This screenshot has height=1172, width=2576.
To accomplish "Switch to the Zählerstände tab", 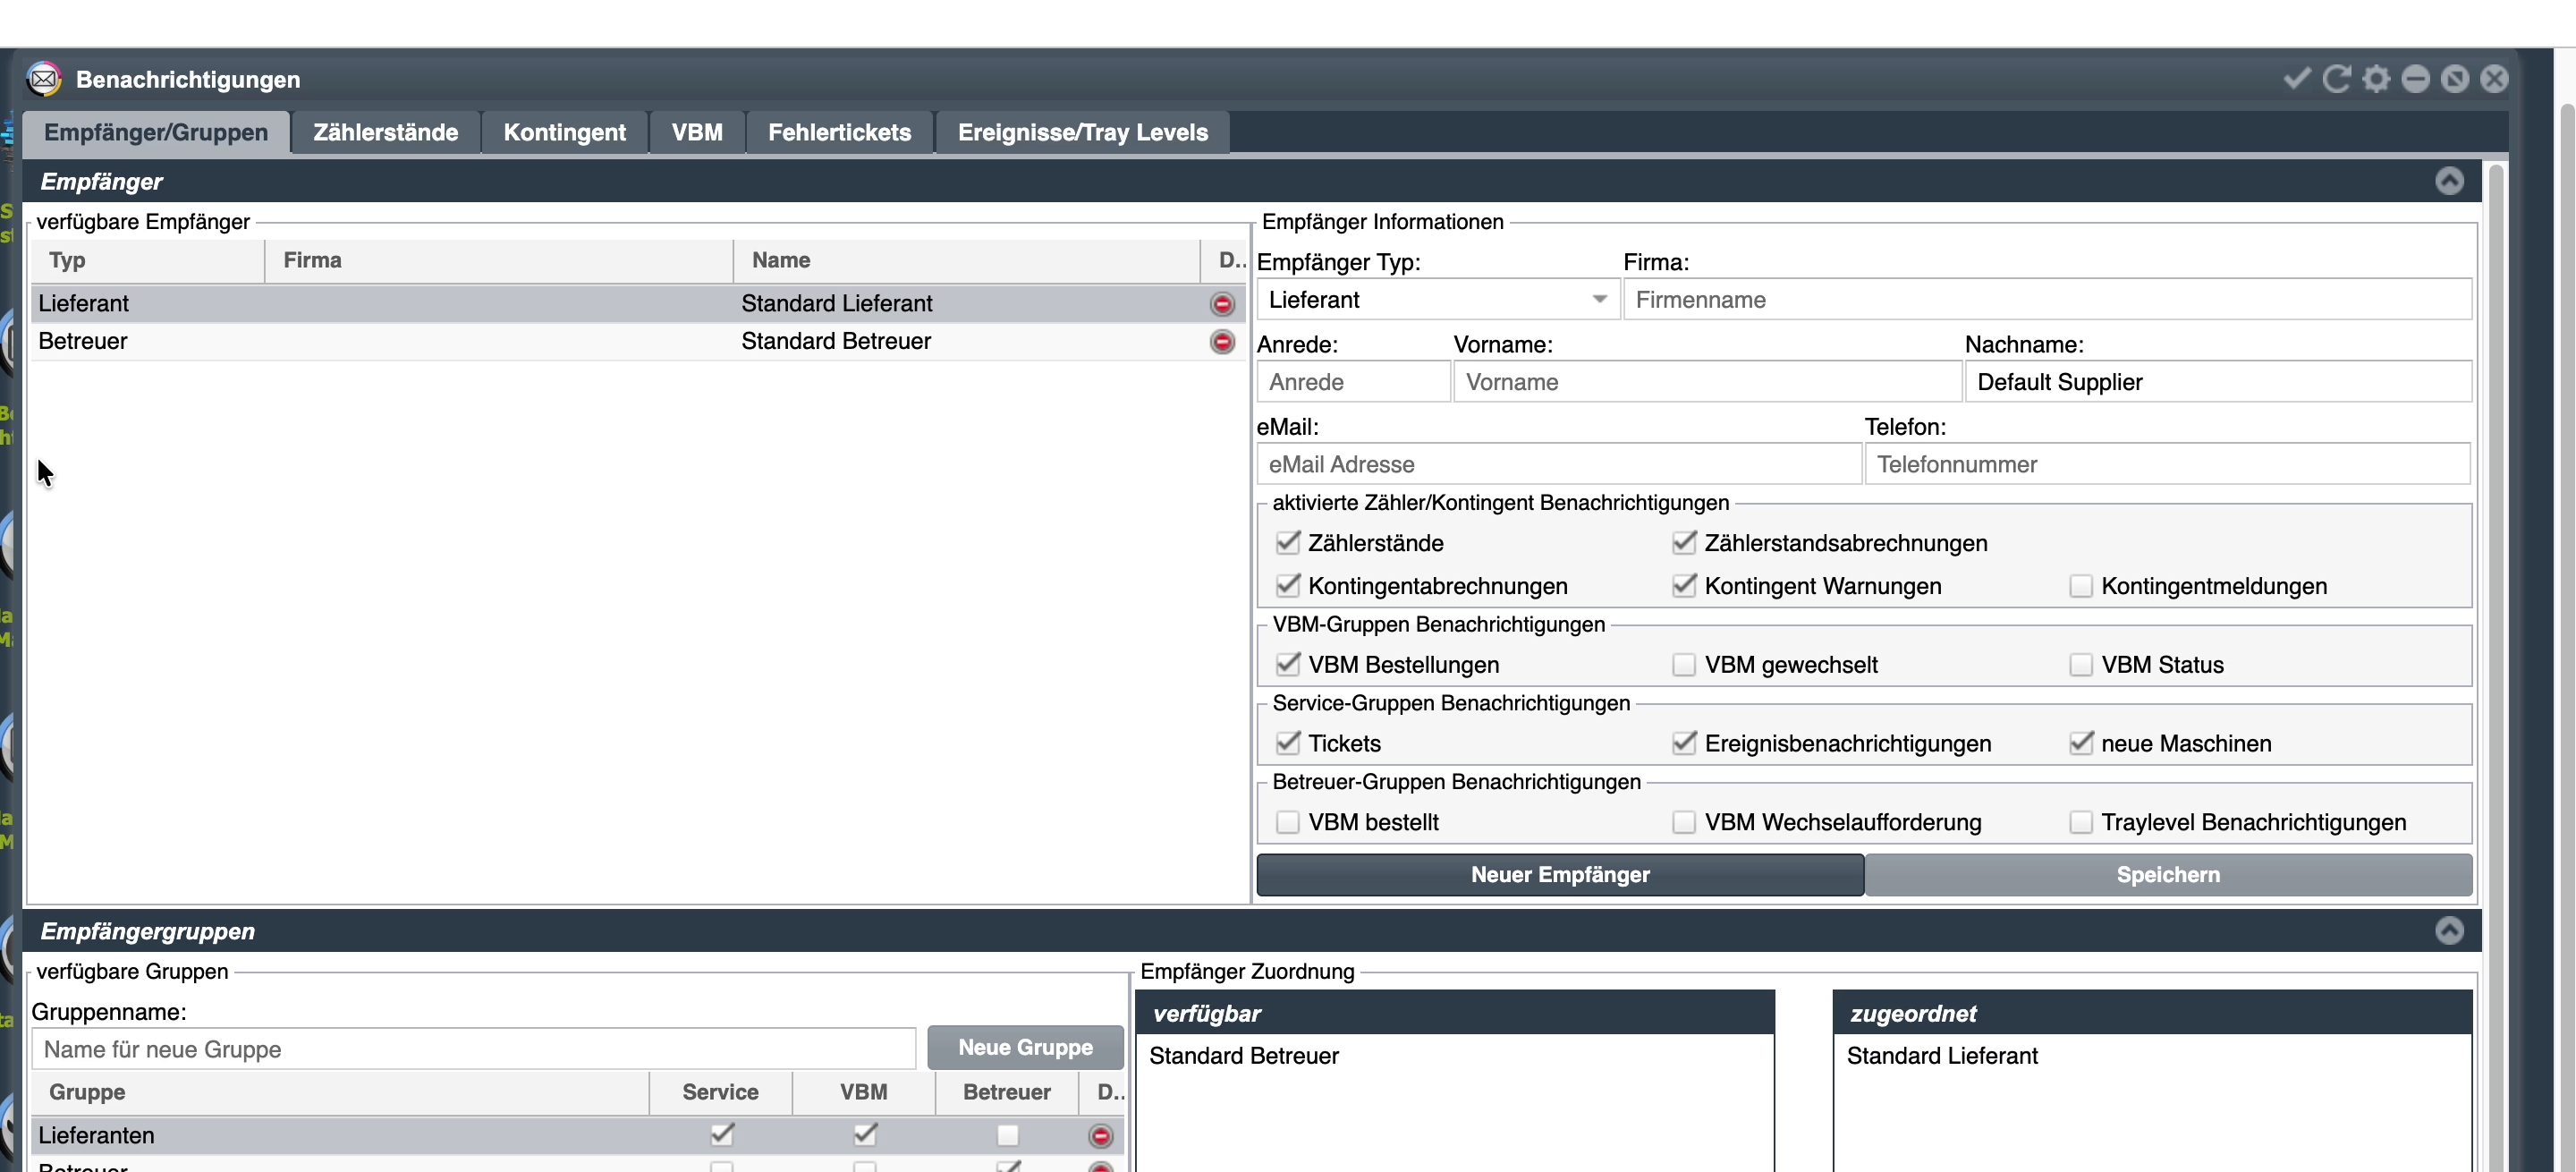I will 386,132.
